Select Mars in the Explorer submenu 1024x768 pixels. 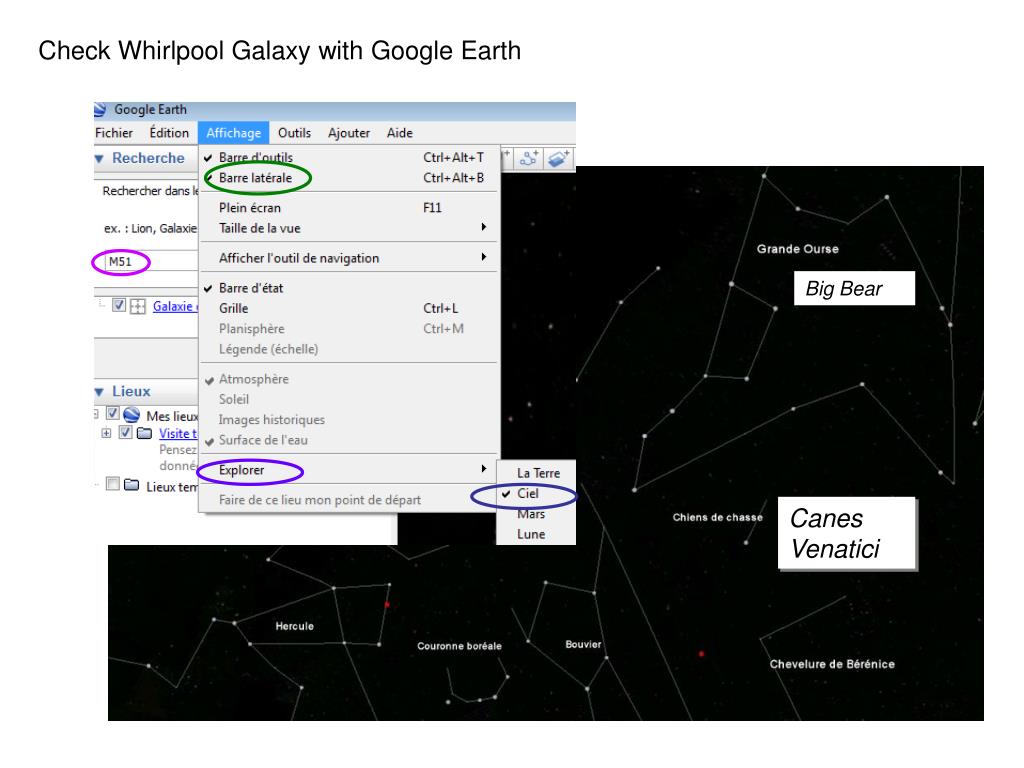[536, 514]
